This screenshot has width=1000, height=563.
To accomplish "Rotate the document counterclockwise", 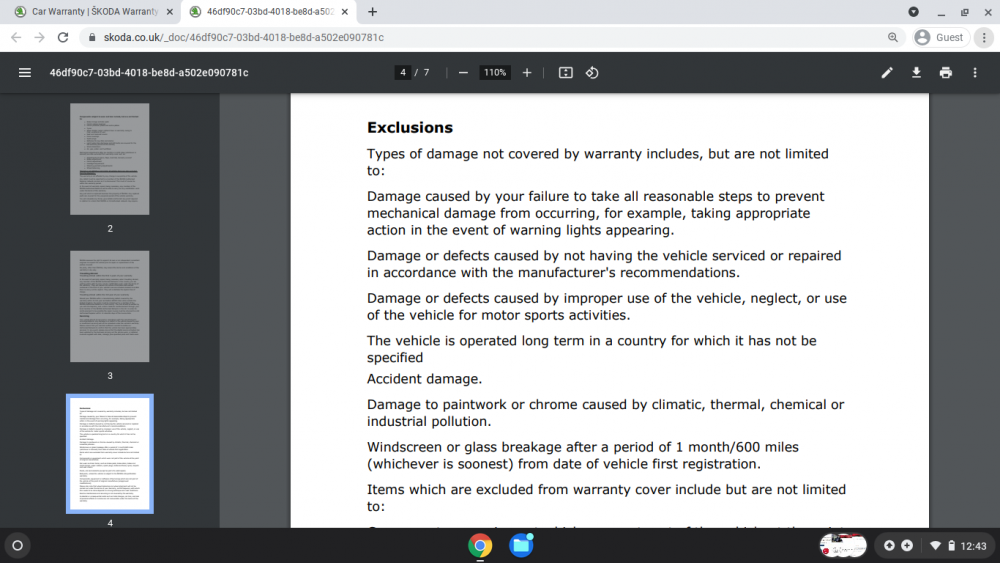I will click(592, 73).
